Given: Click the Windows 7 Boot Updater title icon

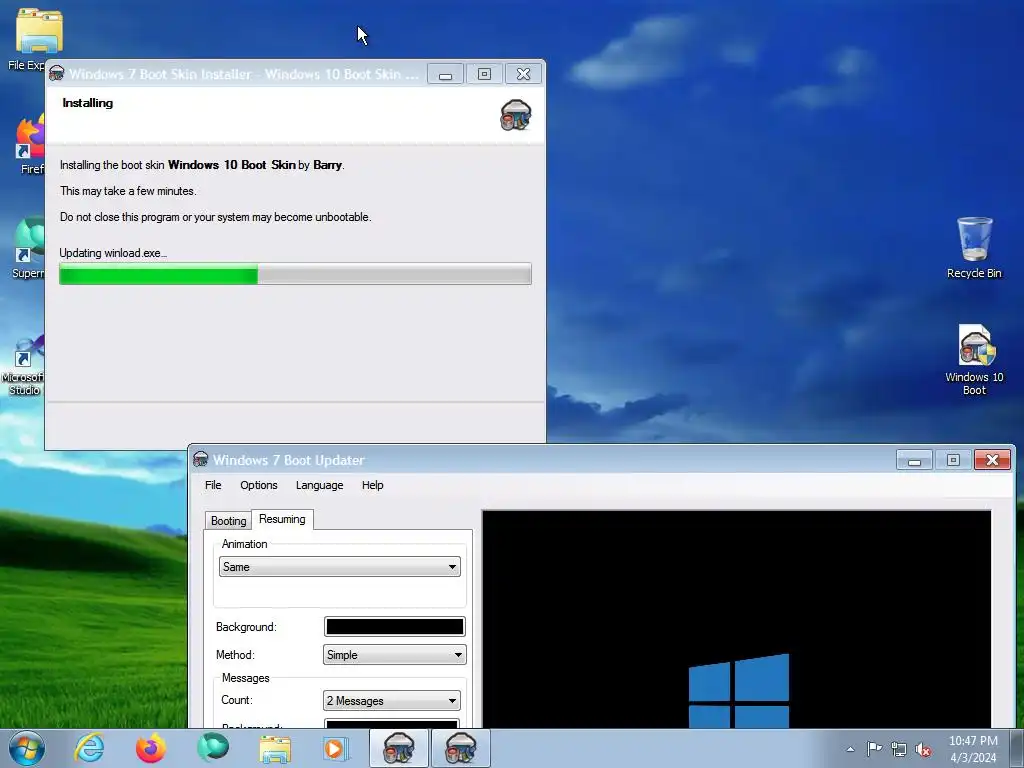Looking at the screenshot, I should click(200, 459).
